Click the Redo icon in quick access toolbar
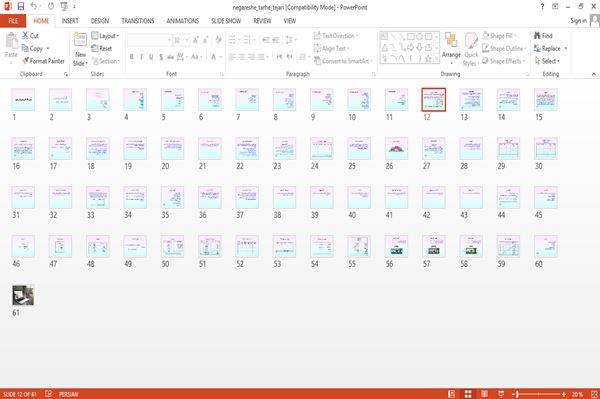This screenshot has height=399, width=600. (51, 6)
